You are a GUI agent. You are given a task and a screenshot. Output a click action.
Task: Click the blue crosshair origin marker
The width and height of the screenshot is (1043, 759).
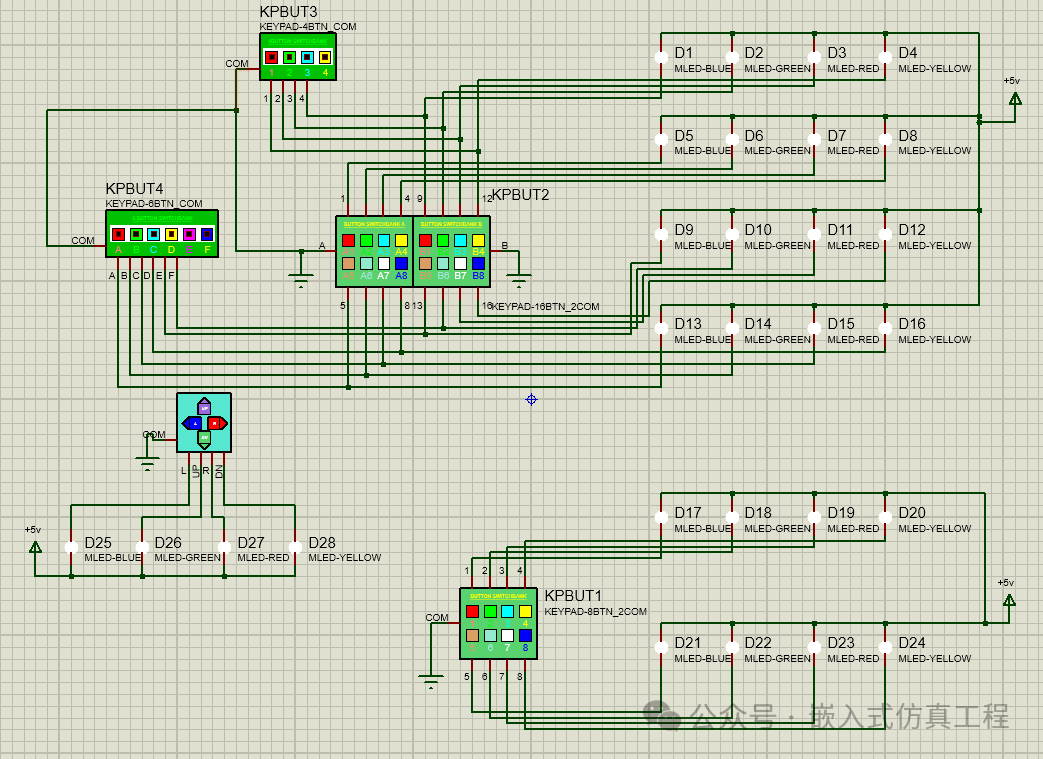point(531,399)
